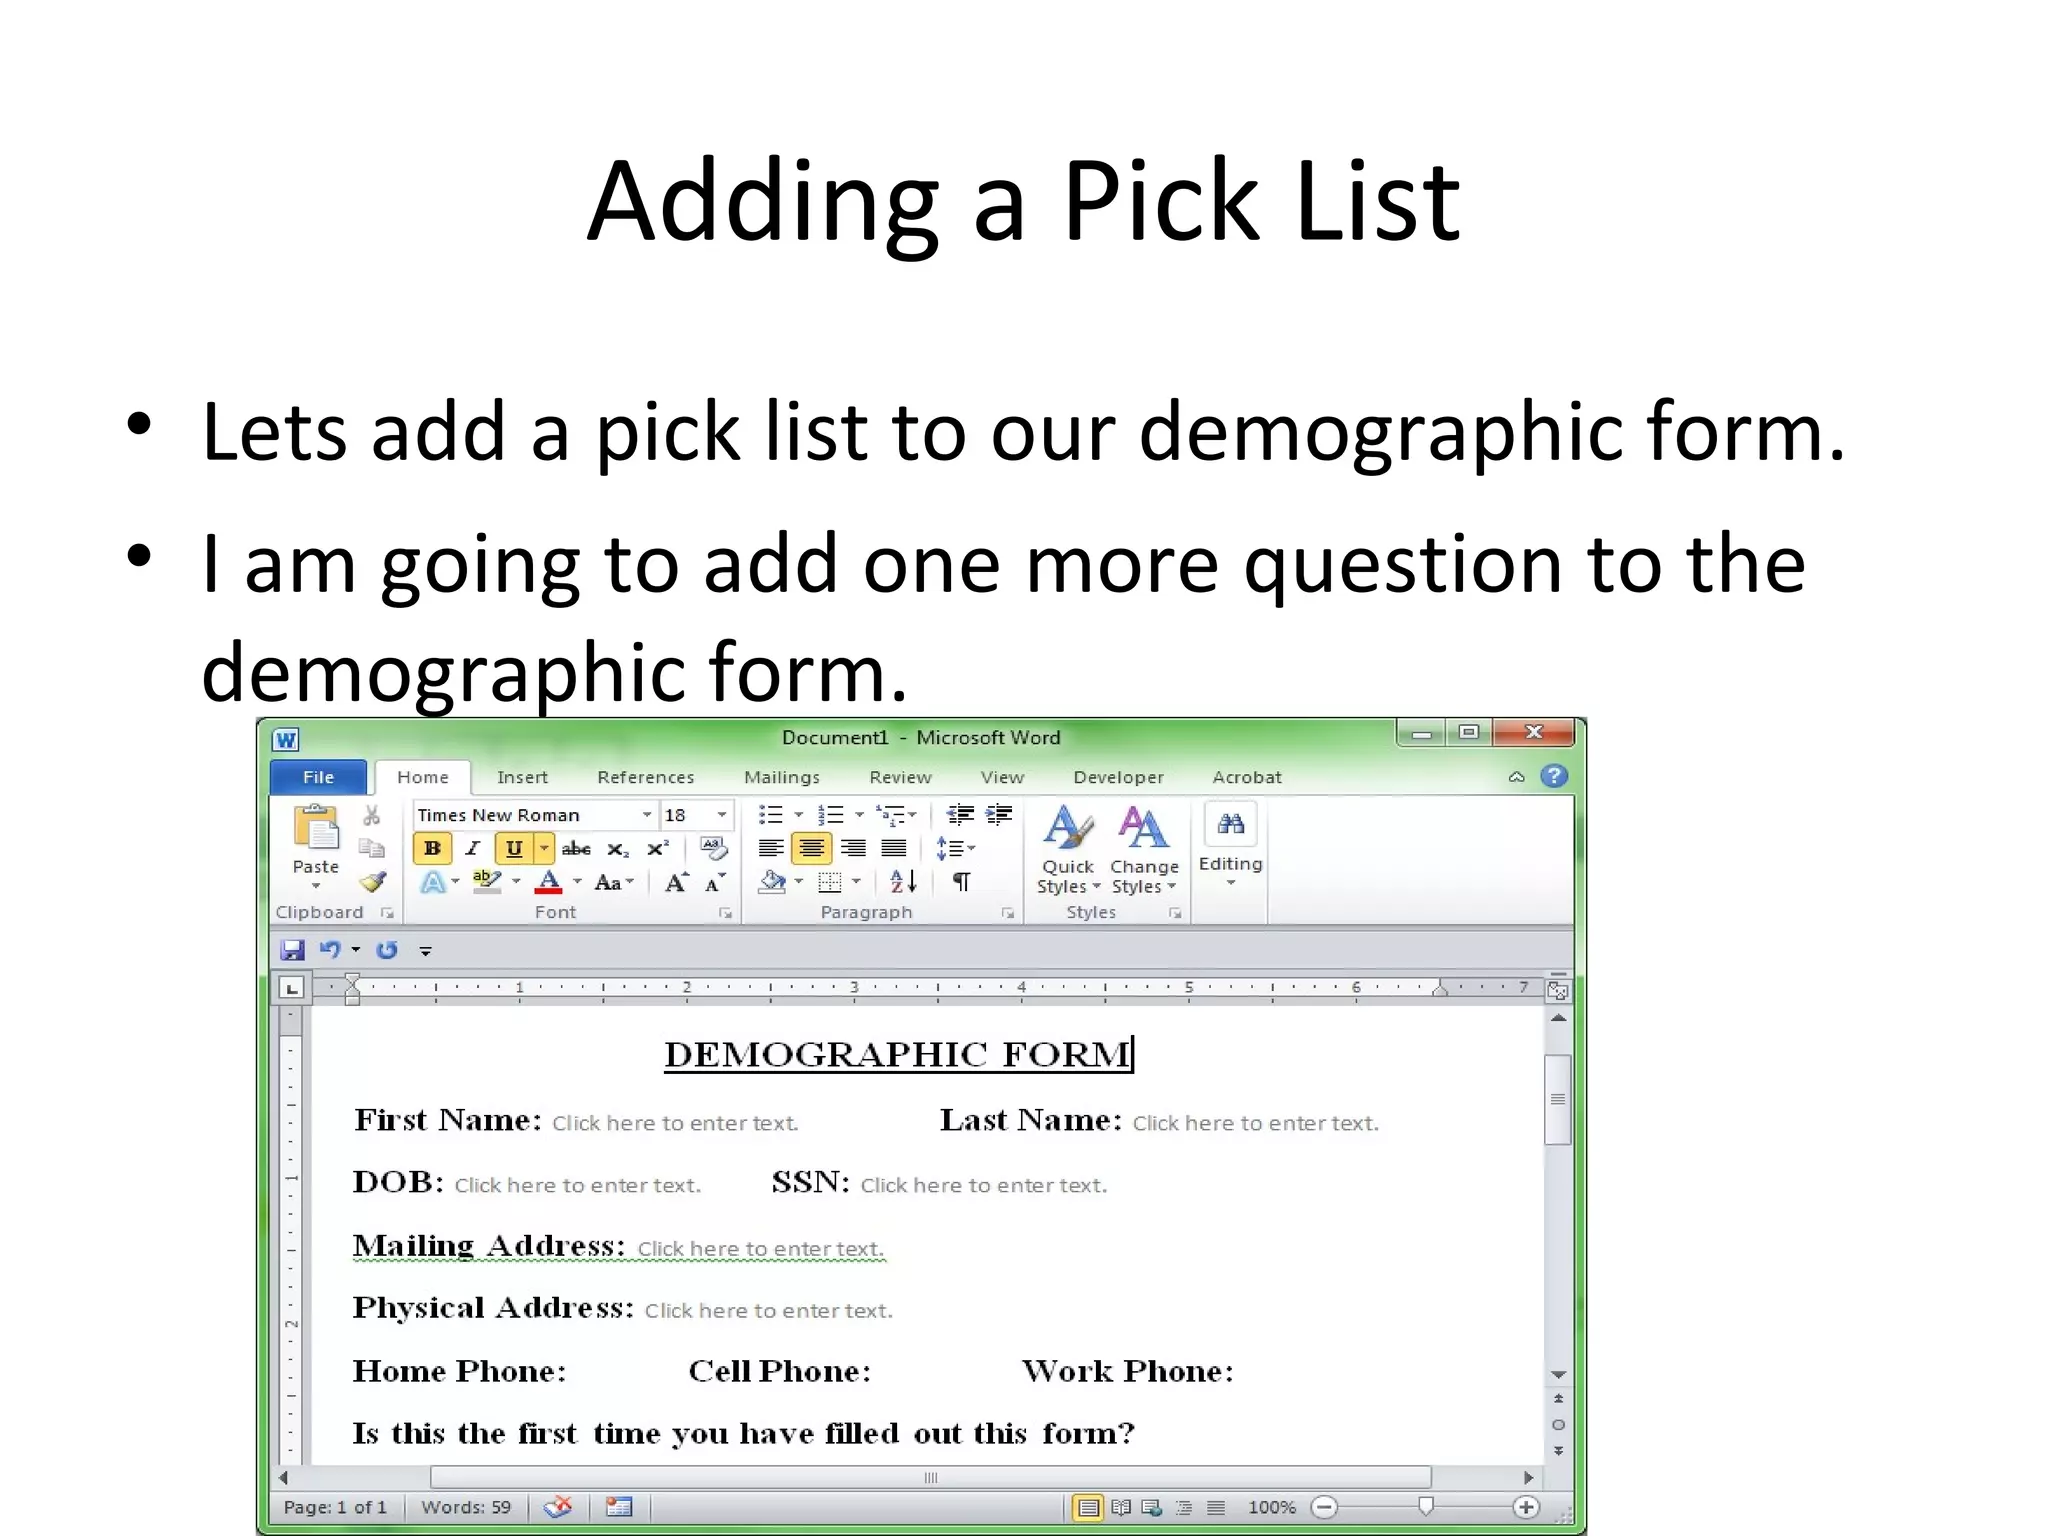Image resolution: width=2048 pixels, height=1536 pixels.
Task: Click First Name placeholder text field
Action: coord(675,1123)
